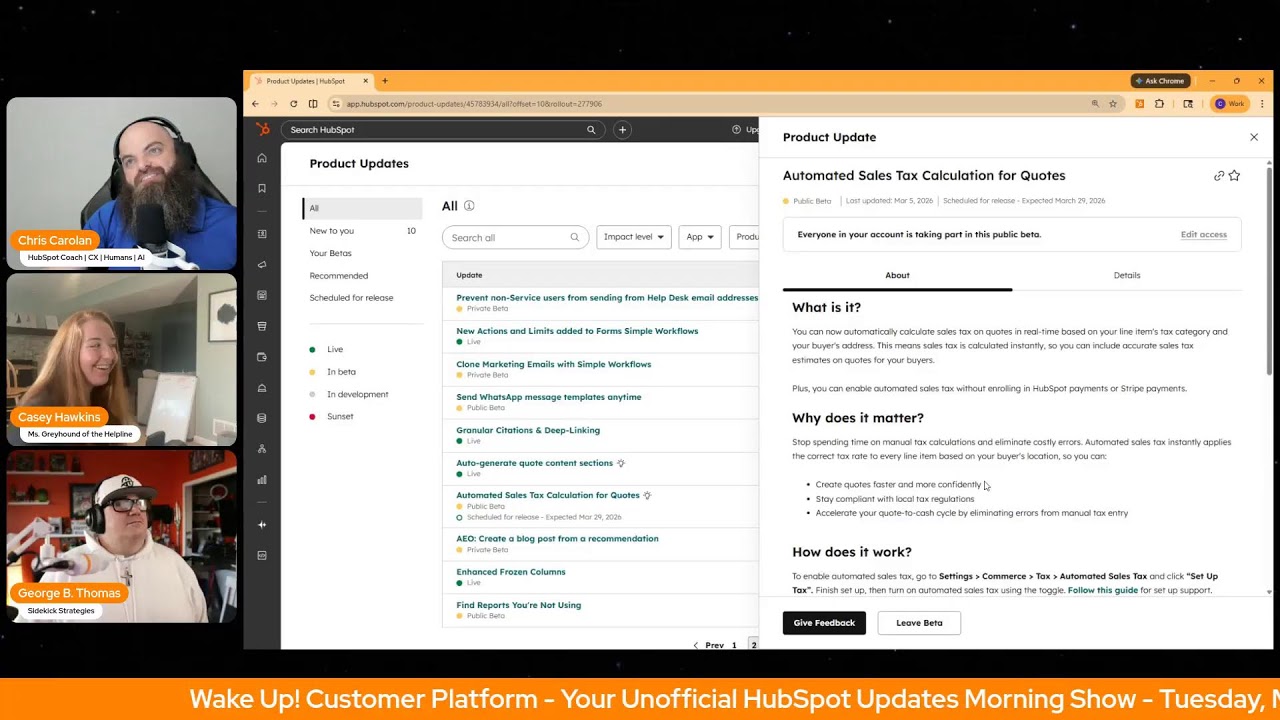Click the Give Feedback button
Image resolution: width=1280 pixels, height=720 pixels.
coord(824,623)
